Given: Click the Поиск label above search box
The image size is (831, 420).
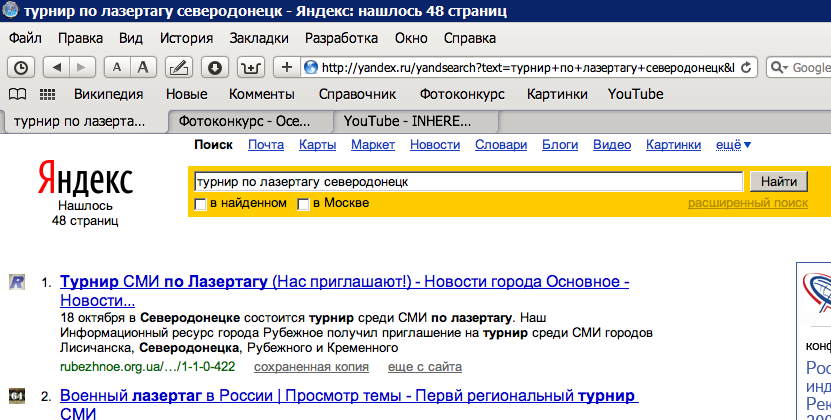Looking at the screenshot, I should 214,145.
